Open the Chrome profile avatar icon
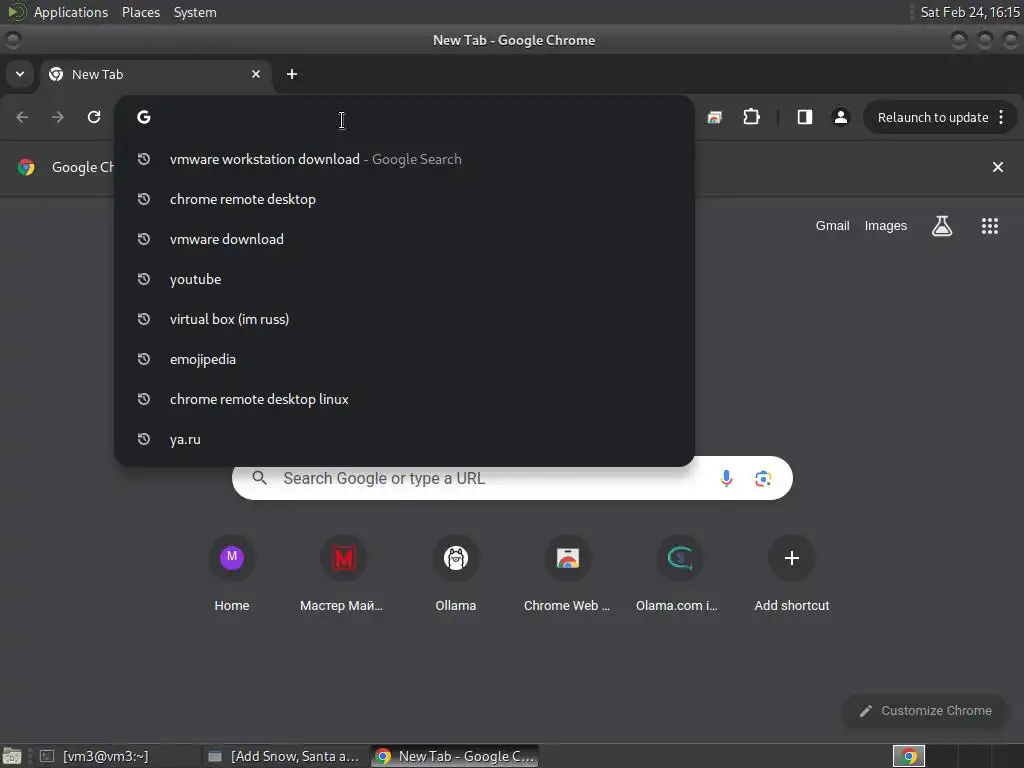 [840, 117]
